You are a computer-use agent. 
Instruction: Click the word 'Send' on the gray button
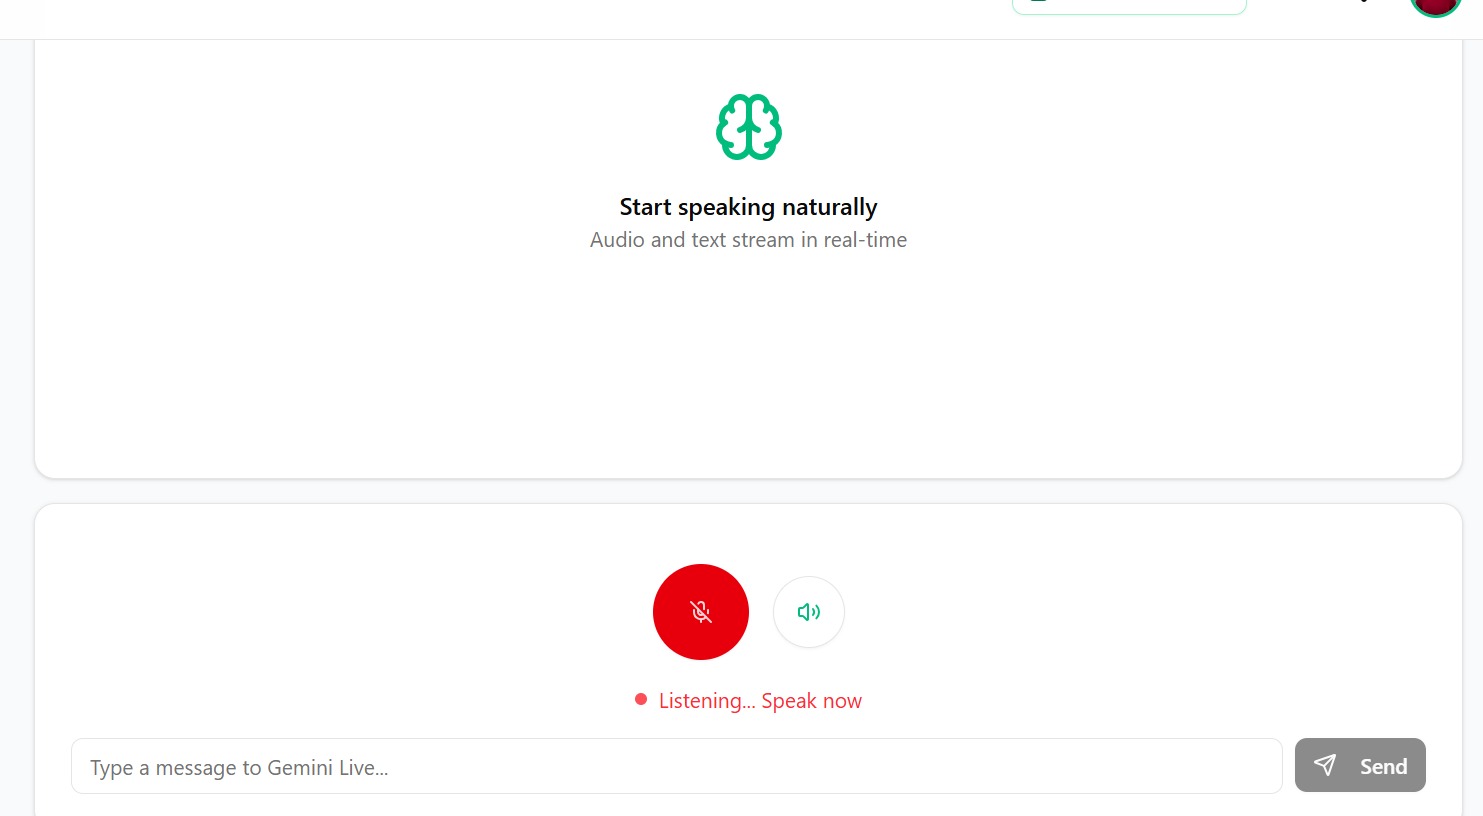click(x=1383, y=767)
